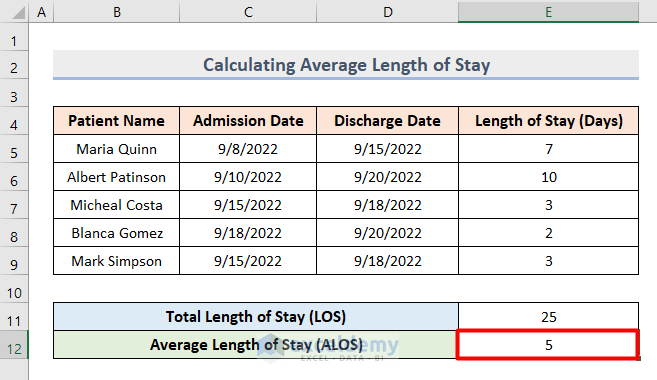Select the Micheal Costa cell

coord(116,205)
